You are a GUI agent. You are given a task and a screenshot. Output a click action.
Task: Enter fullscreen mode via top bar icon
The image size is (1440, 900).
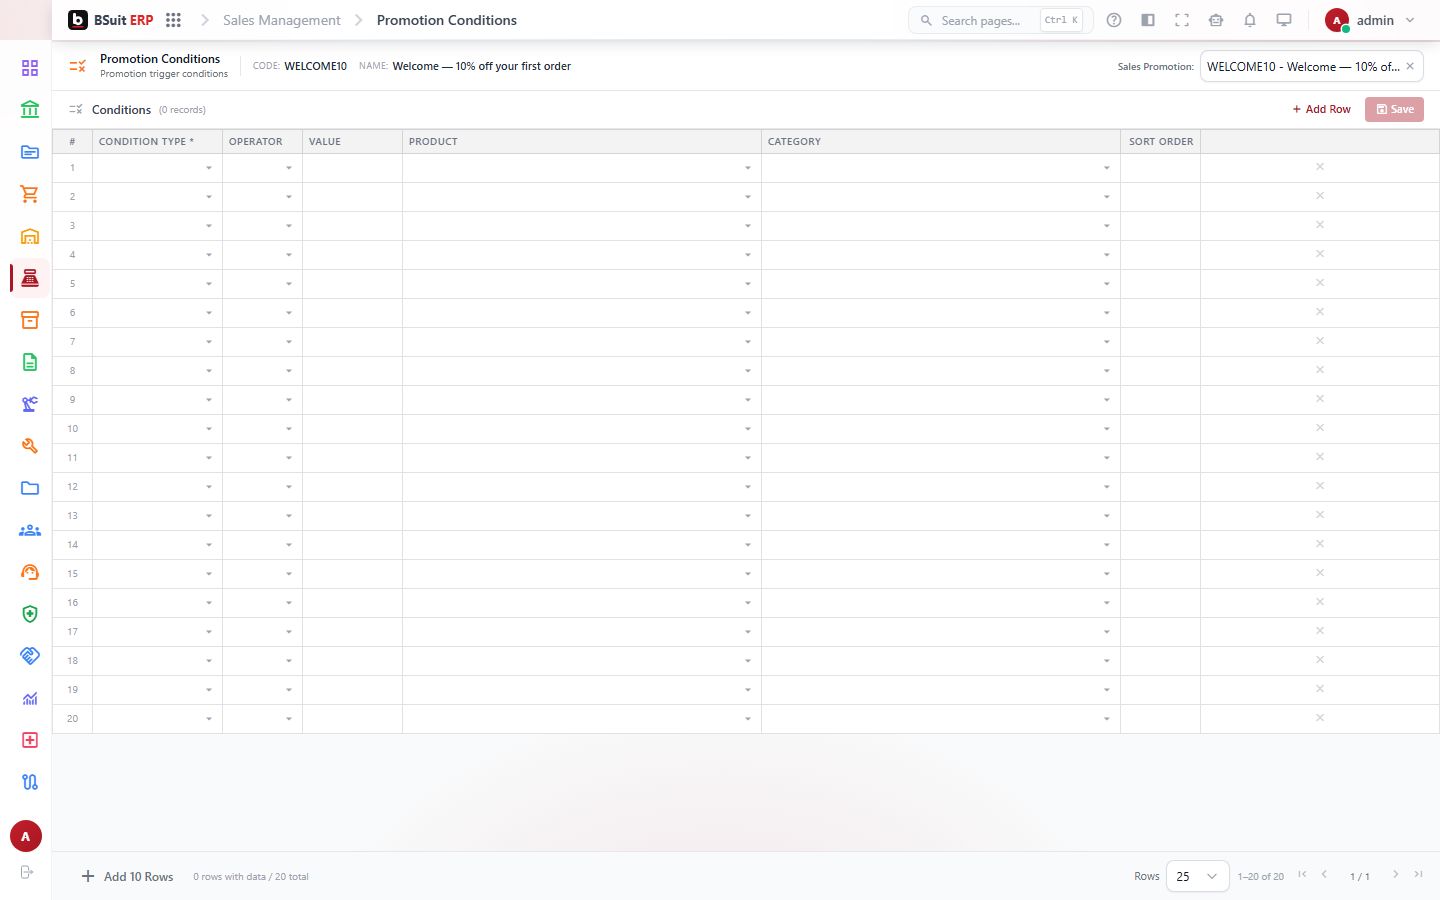tap(1182, 20)
